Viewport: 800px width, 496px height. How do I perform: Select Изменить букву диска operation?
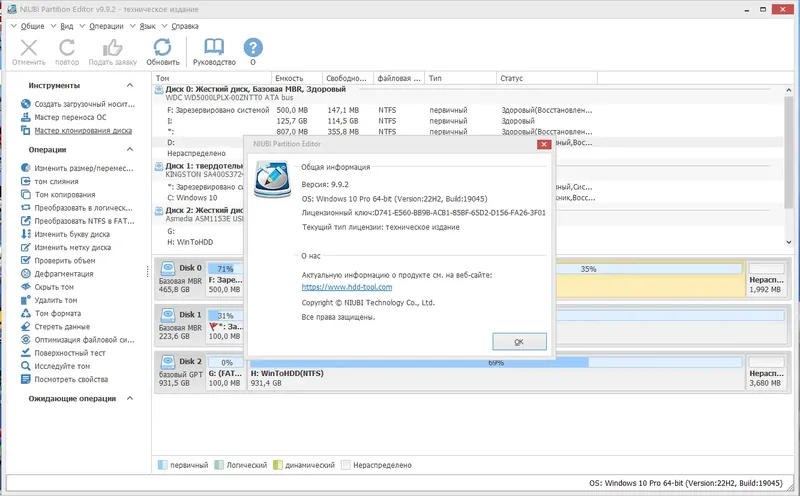point(65,234)
